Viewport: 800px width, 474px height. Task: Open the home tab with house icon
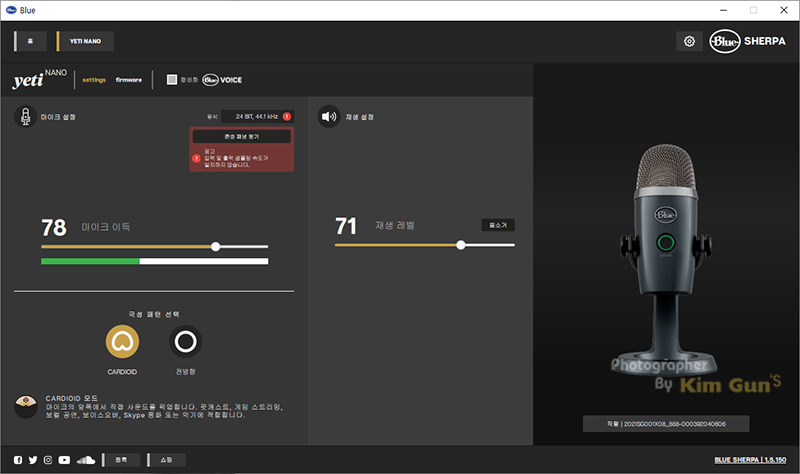point(31,41)
